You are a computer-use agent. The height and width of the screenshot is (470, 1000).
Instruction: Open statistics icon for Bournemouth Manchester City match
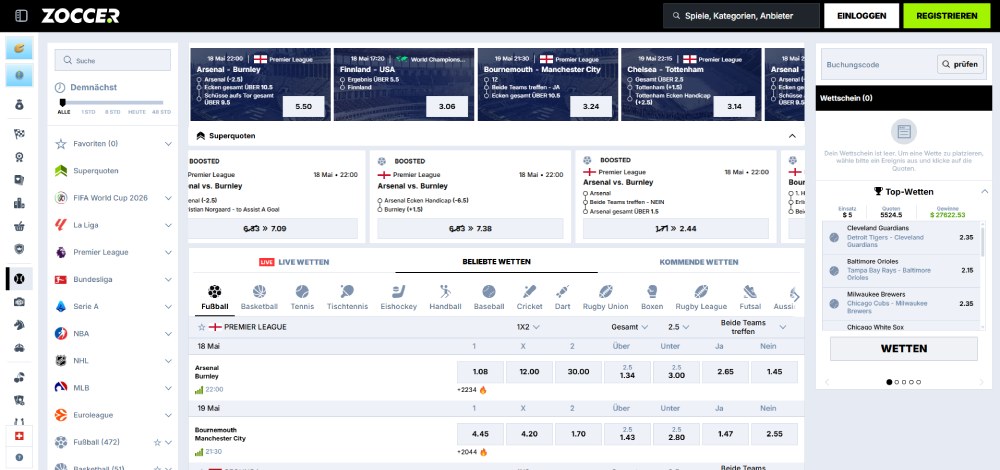199,452
